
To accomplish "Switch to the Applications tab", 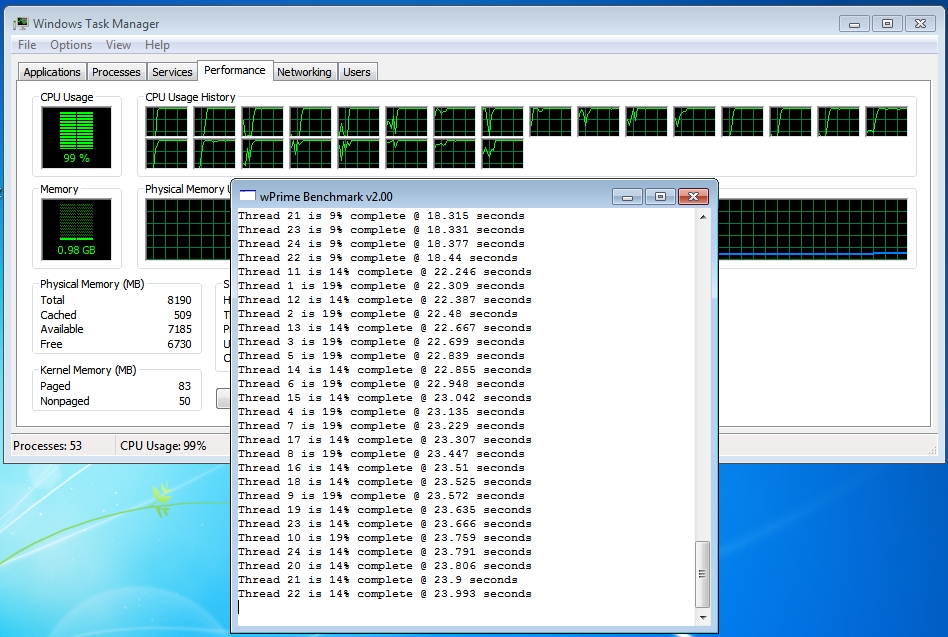I will pyautogui.click(x=52, y=72).
